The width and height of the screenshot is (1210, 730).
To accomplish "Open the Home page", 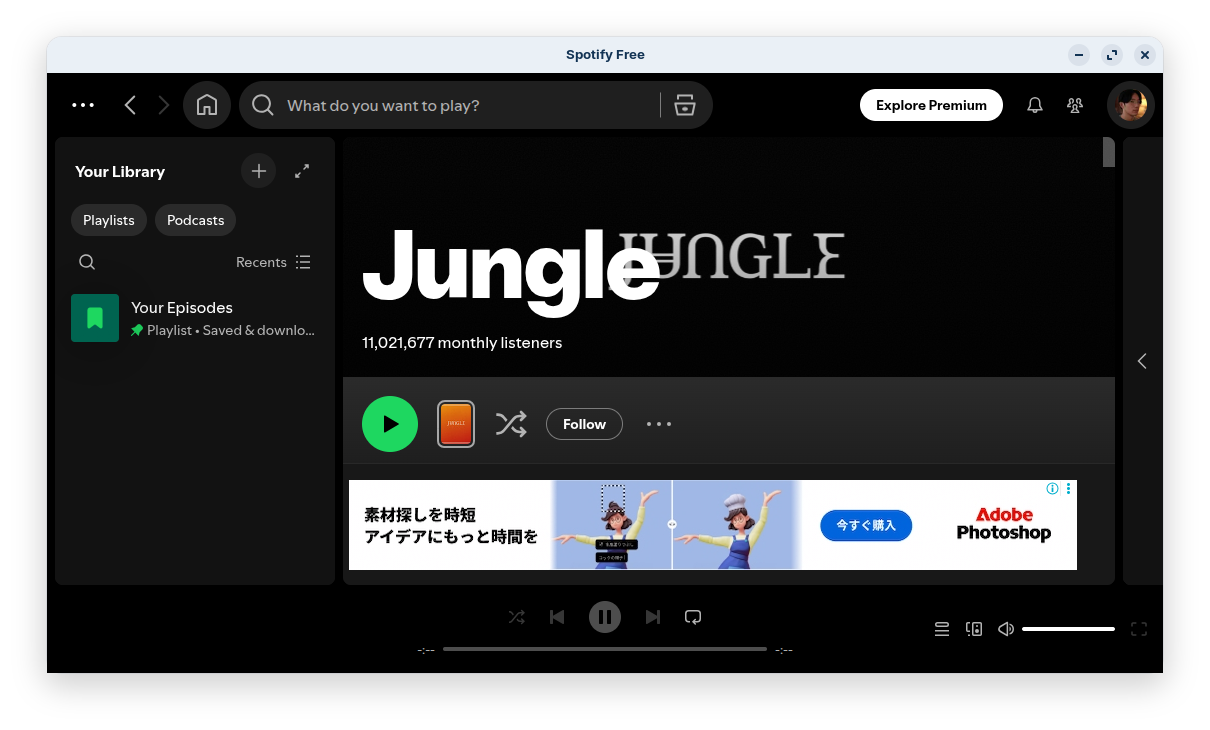I will [x=207, y=105].
